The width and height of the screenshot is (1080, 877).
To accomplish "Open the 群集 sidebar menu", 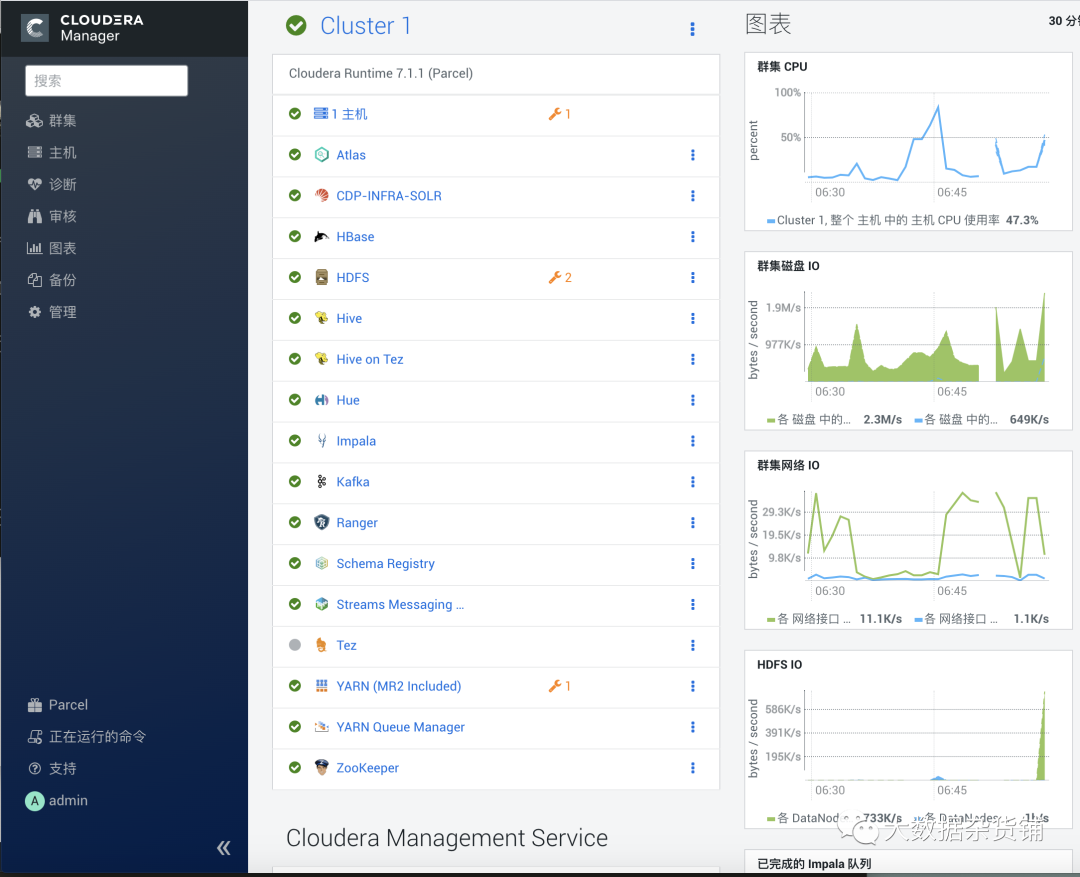I will (x=52, y=121).
